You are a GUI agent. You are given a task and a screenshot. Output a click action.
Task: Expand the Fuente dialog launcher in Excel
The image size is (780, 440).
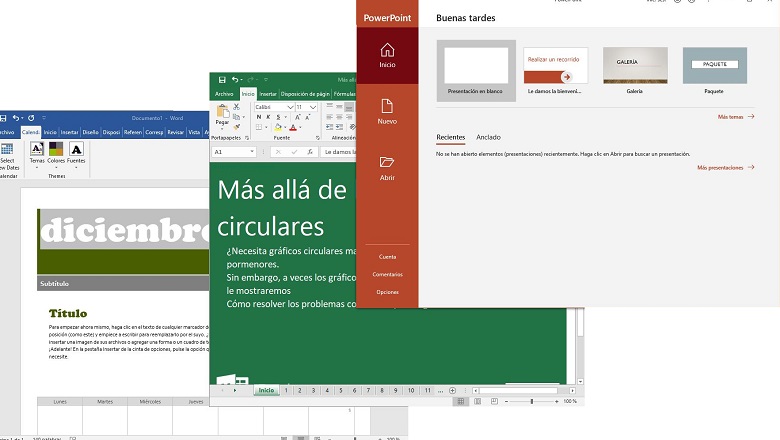coord(317,138)
